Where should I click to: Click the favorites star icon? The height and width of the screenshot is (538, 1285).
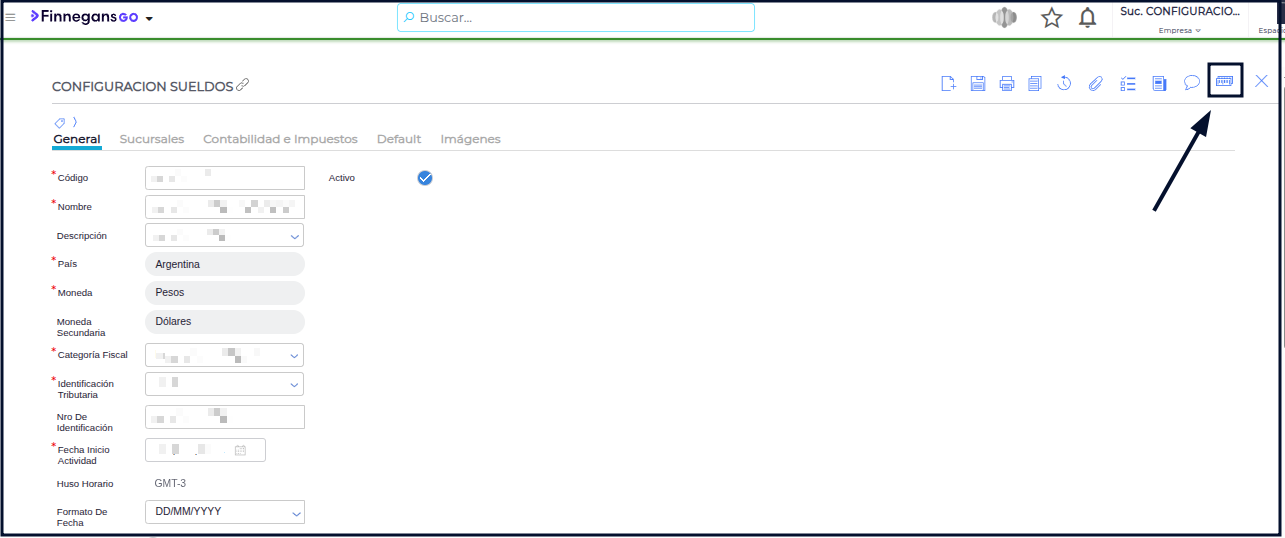click(1051, 18)
